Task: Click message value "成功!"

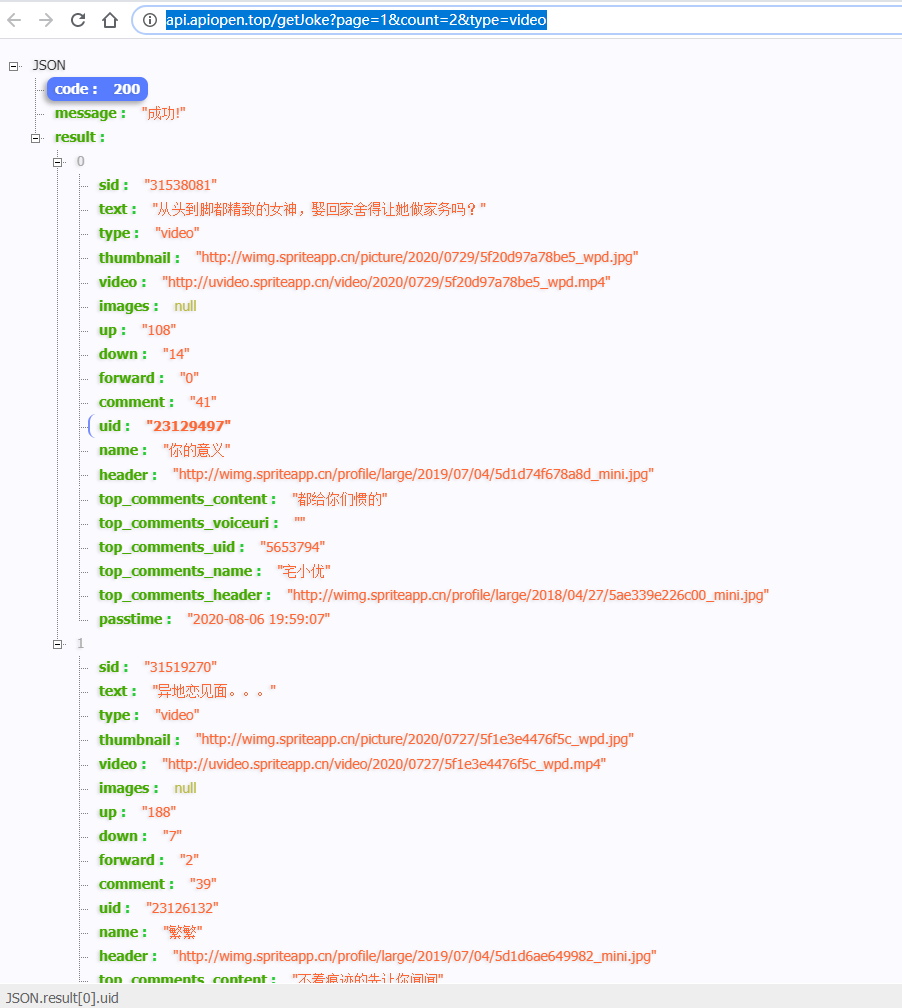Action: tap(164, 113)
